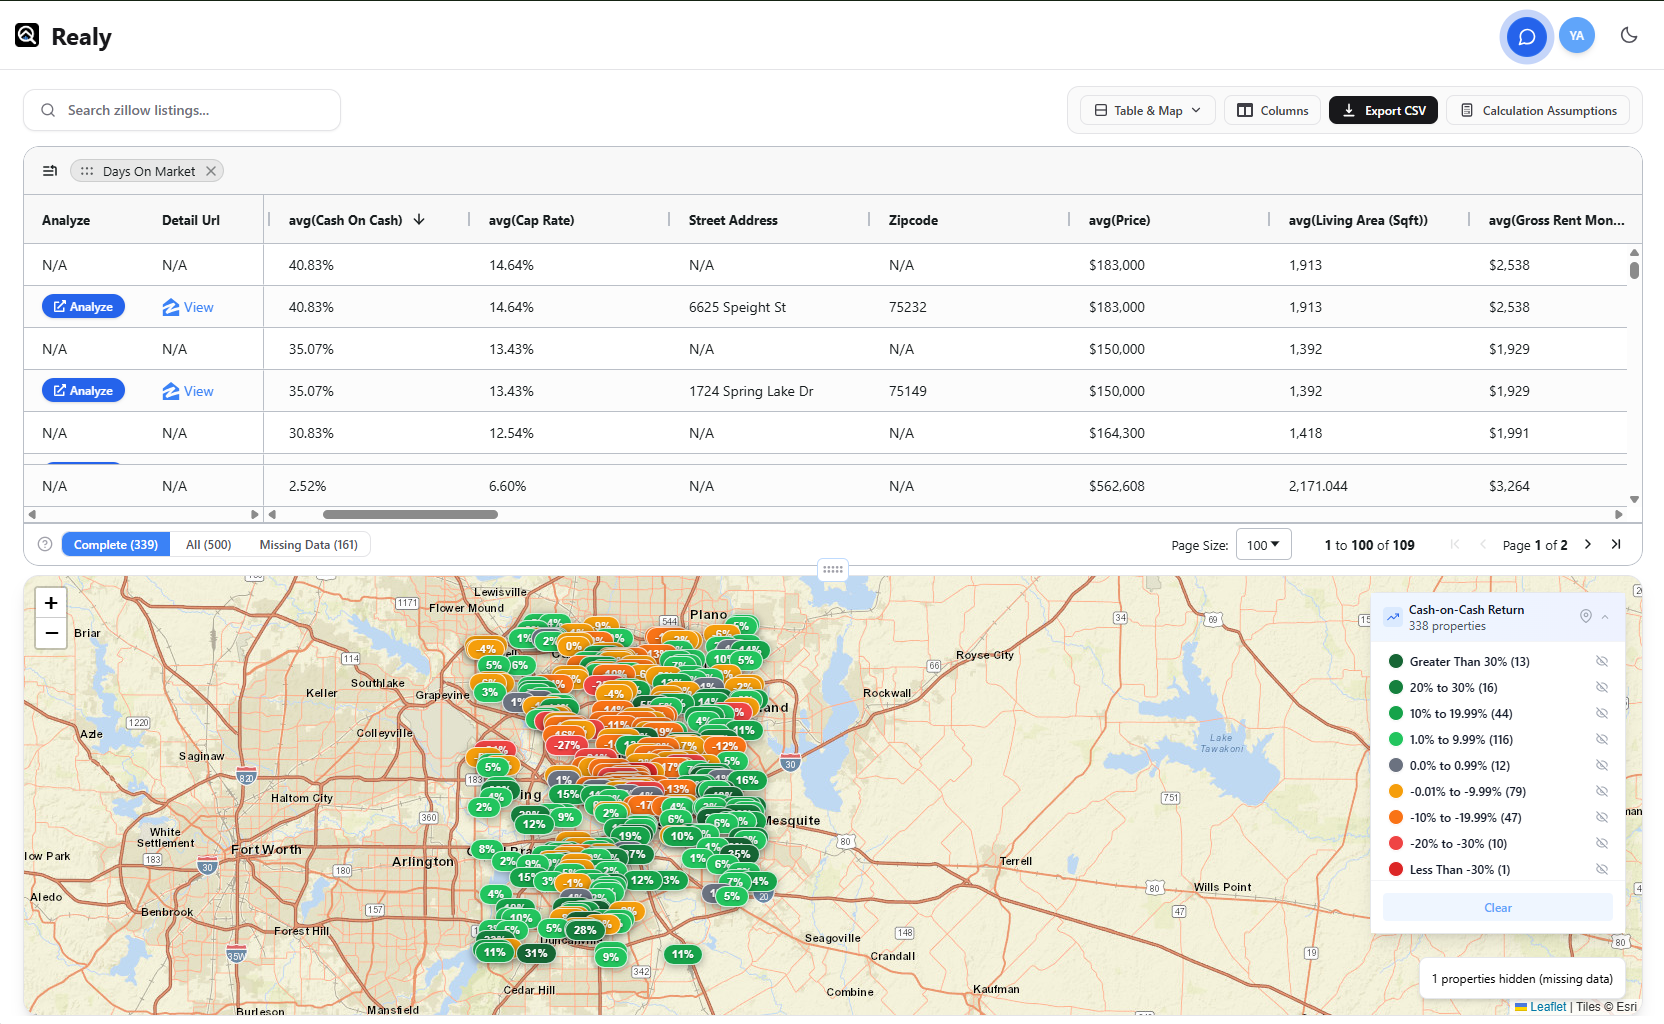Screen dimensions: 1664x1024
Task: Open Calculation Assumptions
Action: pyautogui.click(x=1538, y=110)
